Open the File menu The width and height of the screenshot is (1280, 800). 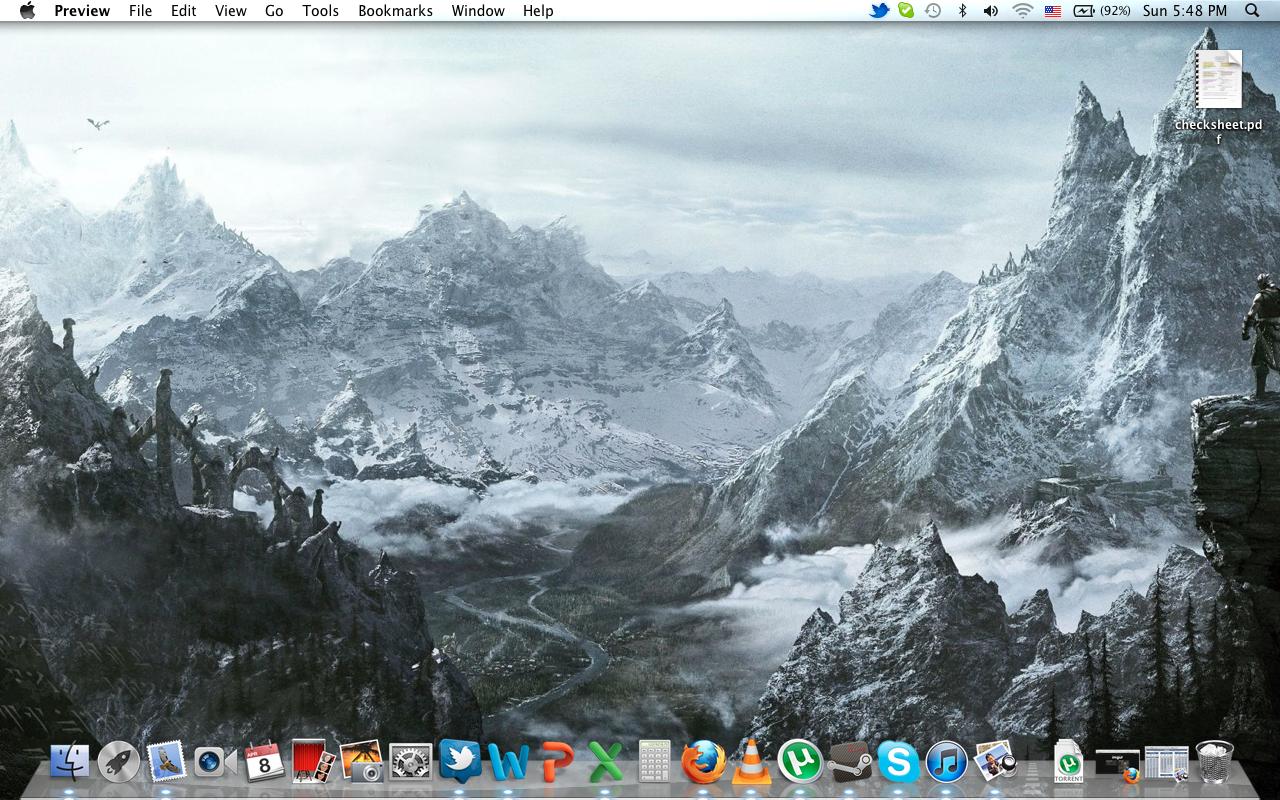(x=141, y=11)
